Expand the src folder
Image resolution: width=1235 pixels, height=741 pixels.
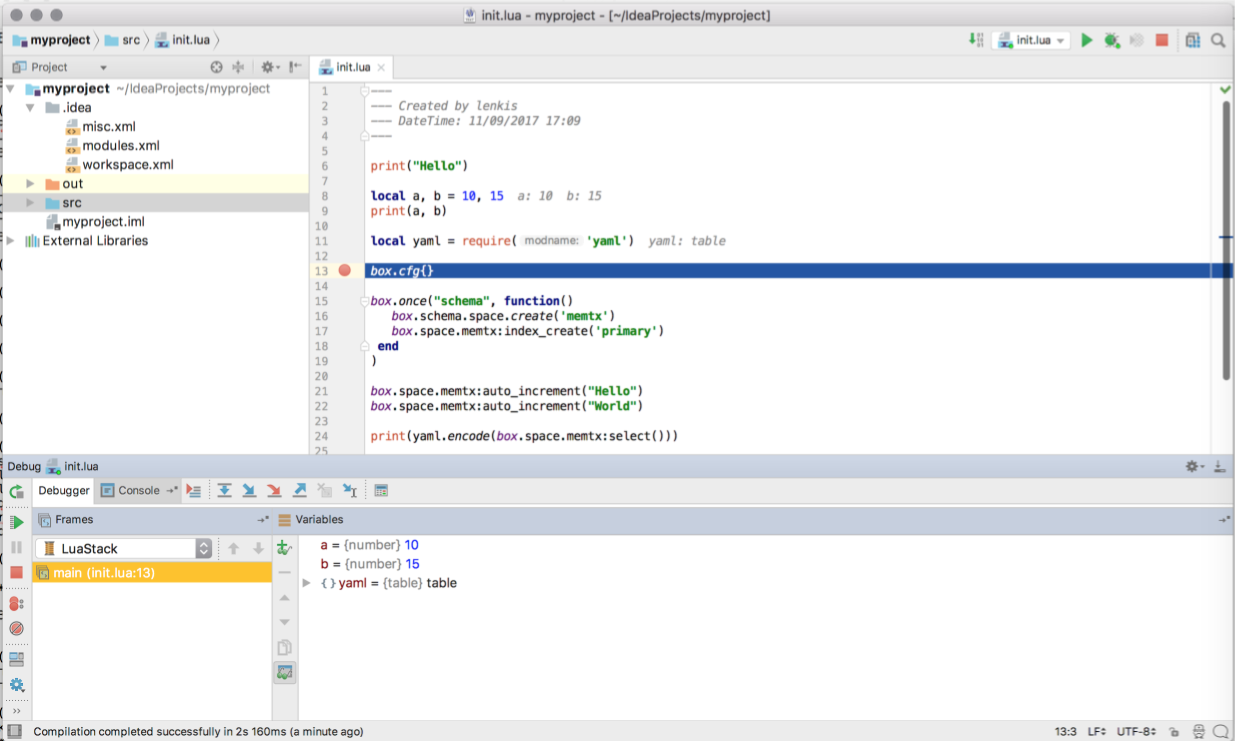tap(30, 203)
